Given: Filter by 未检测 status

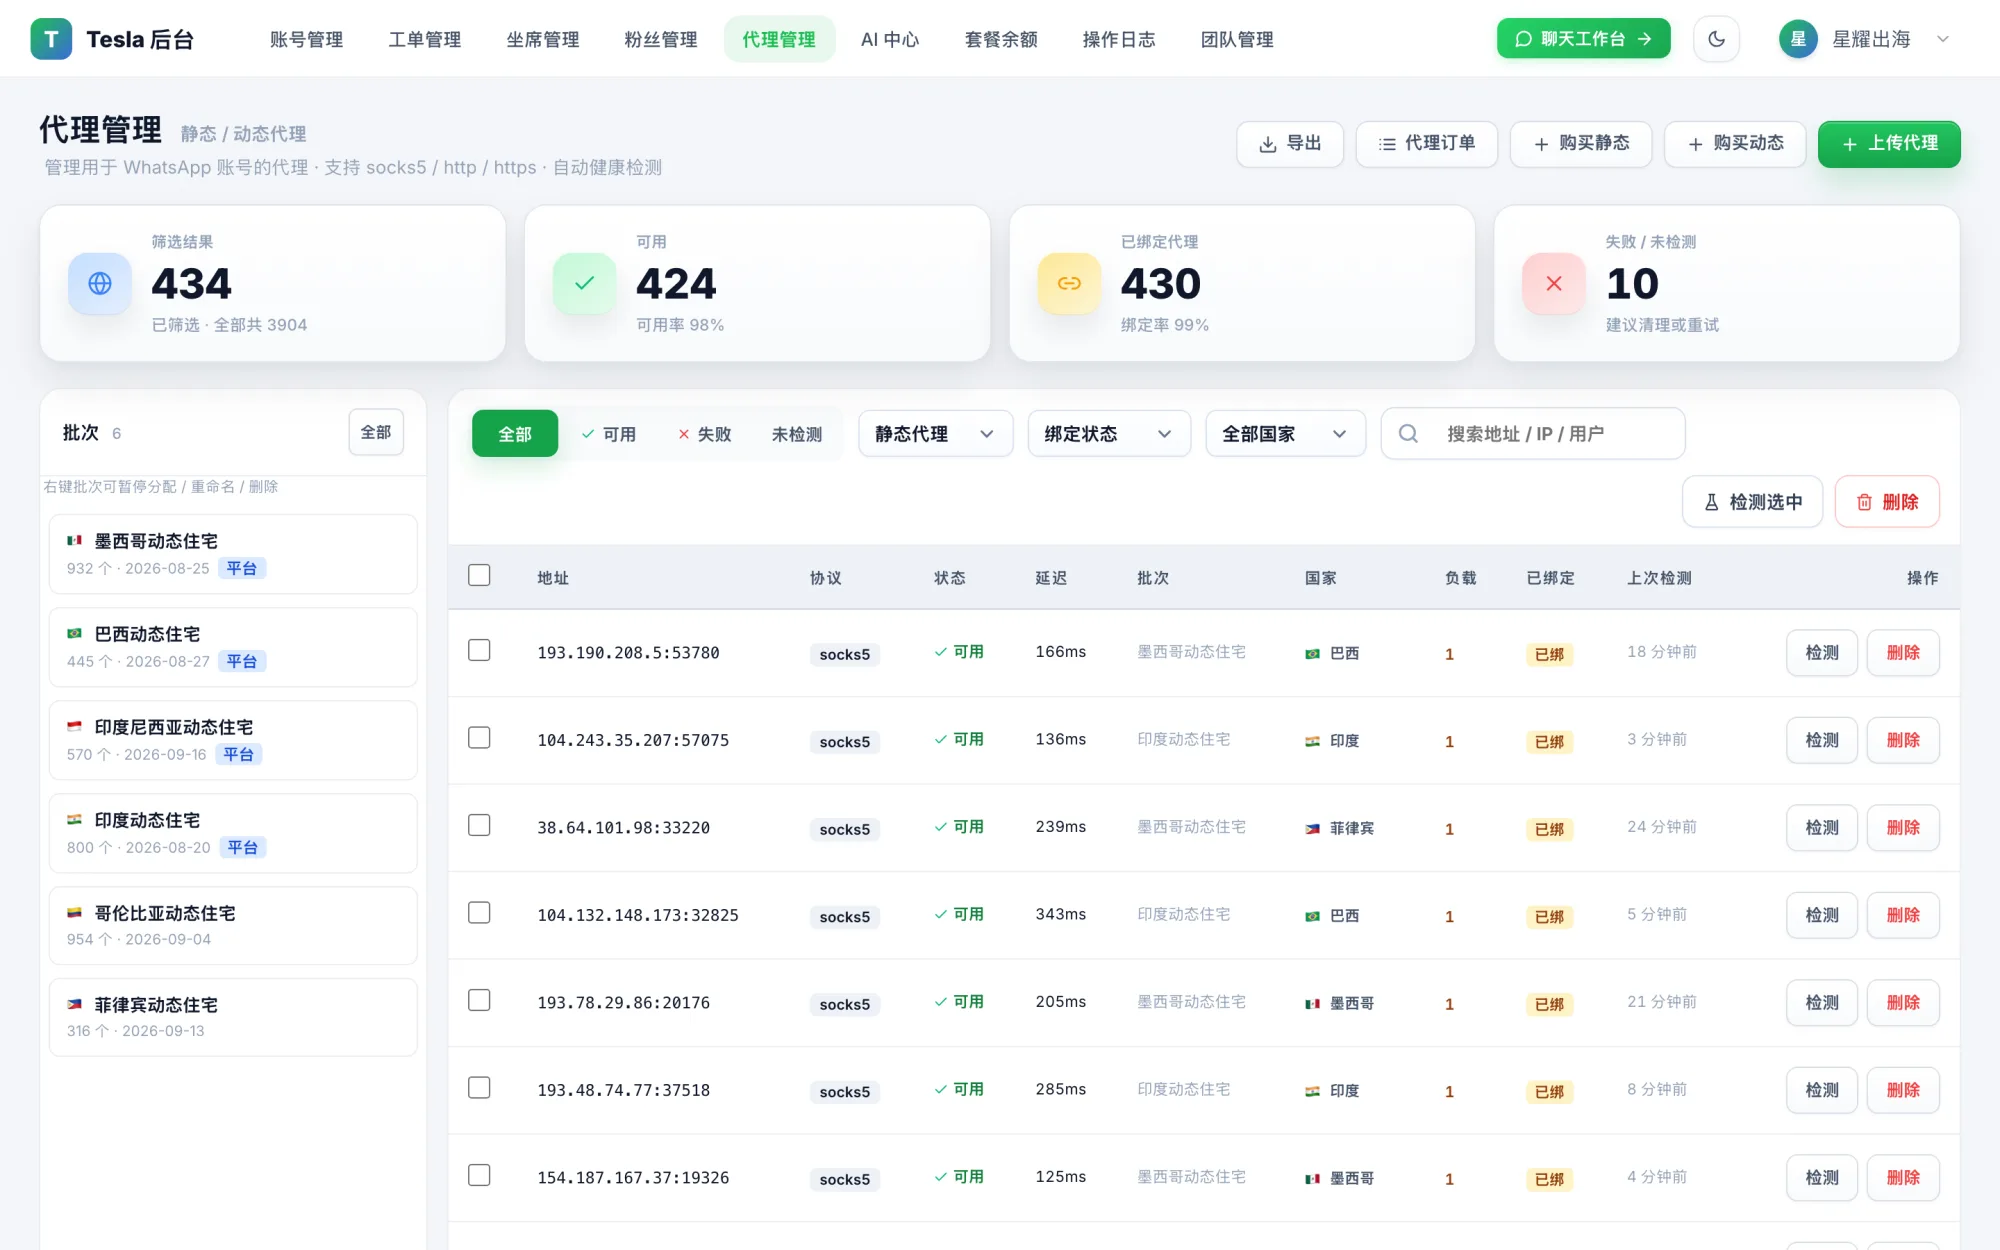Looking at the screenshot, I should pyautogui.click(x=797, y=433).
